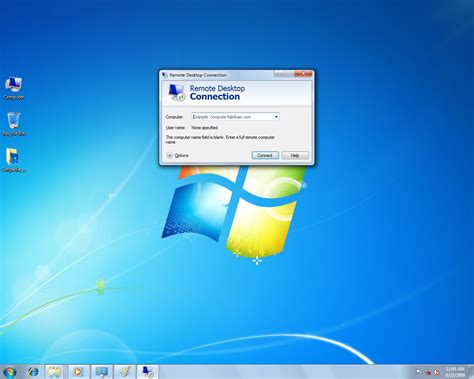Click the 'None specified' user name text
Image resolution: width=474 pixels, height=379 pixels.
(204, 128)
